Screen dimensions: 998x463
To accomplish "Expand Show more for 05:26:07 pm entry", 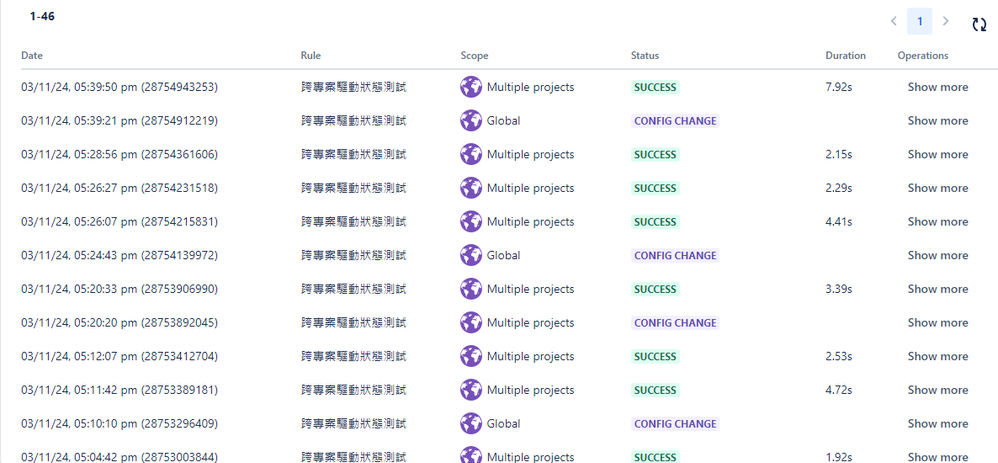I will [938, 222].
